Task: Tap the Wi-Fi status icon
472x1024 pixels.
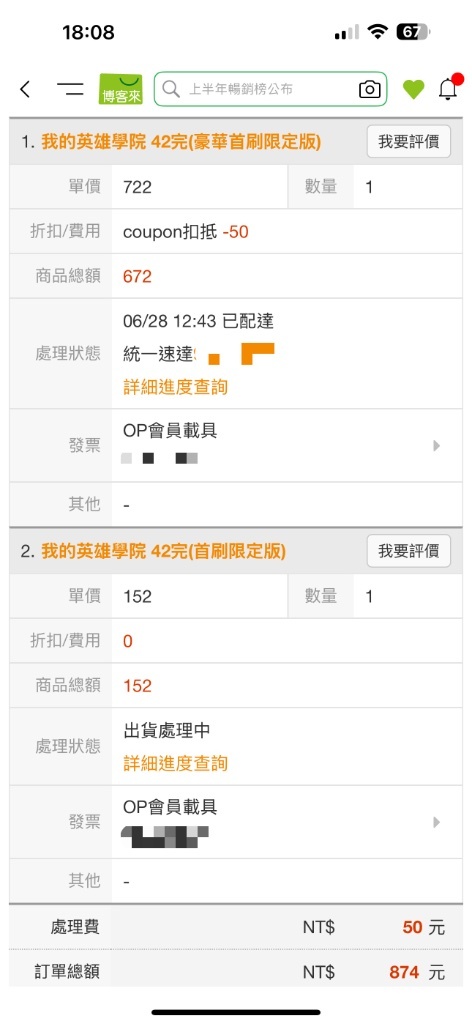Action: (377, 31)
